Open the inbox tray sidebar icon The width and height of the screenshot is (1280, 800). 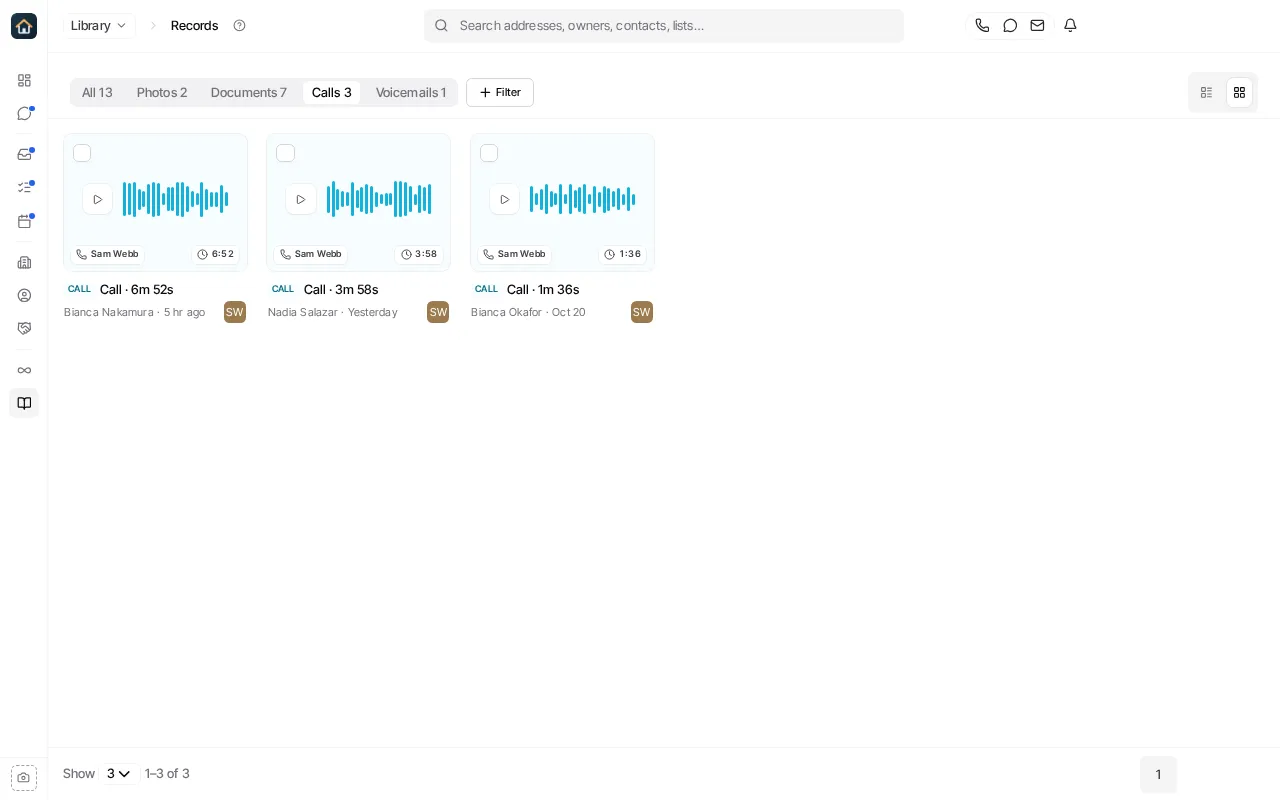pyautogui.click(x=24, y=154)
